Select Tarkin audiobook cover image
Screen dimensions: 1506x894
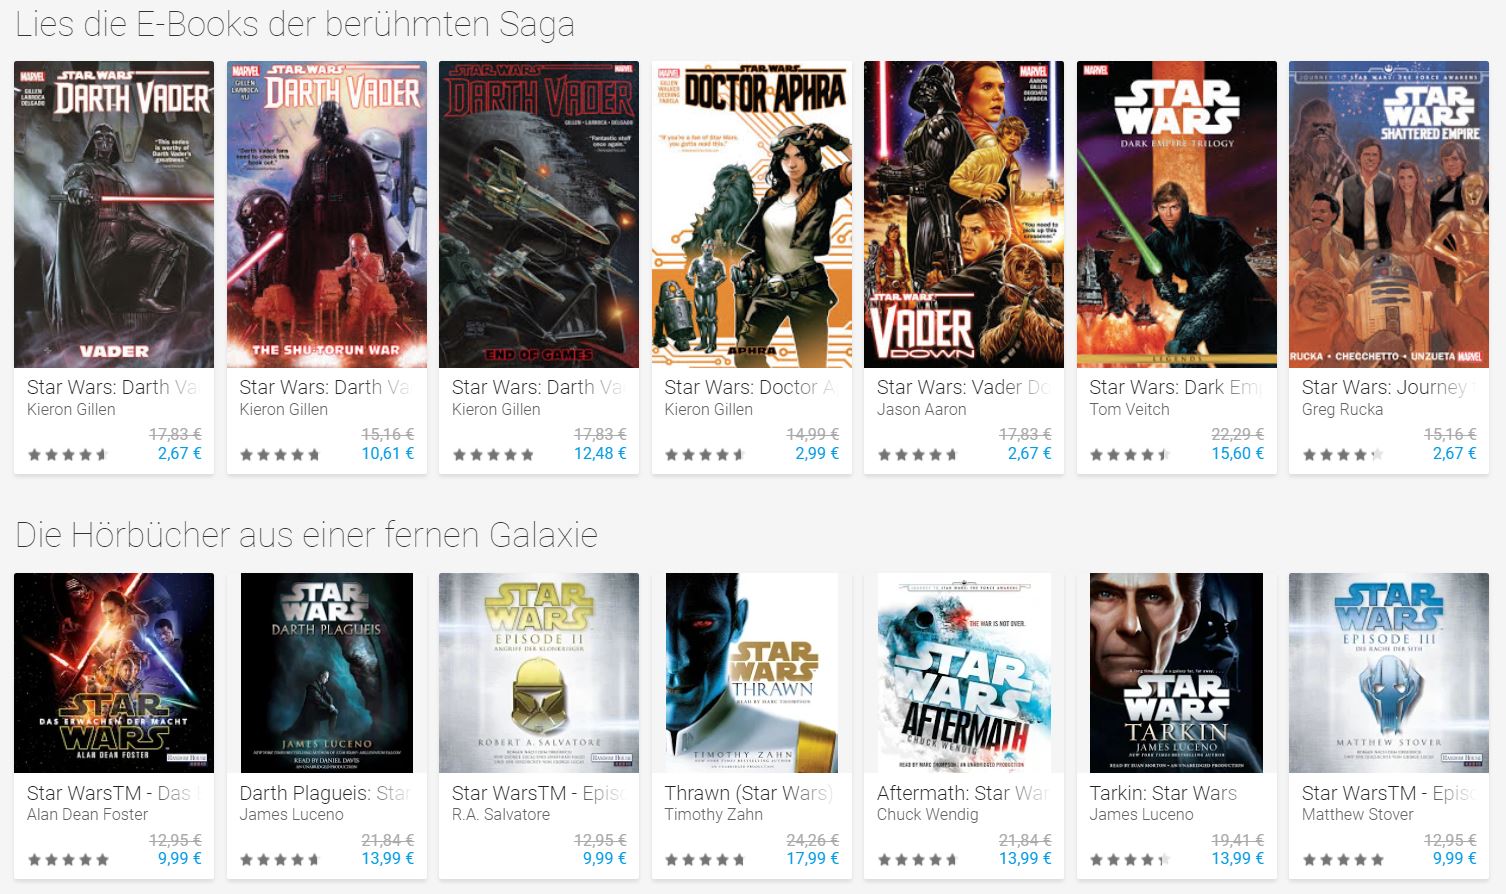tap(1177, 673)
